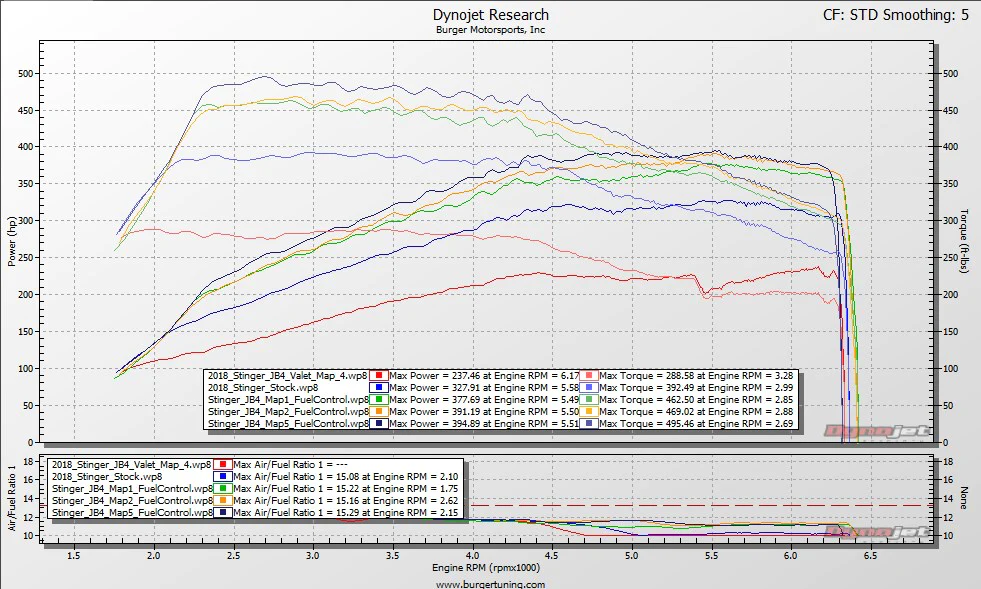Click green power swatch for Map1_FuelControl run
Viewport: 981px width, 589px height.
tap(379, 399)
